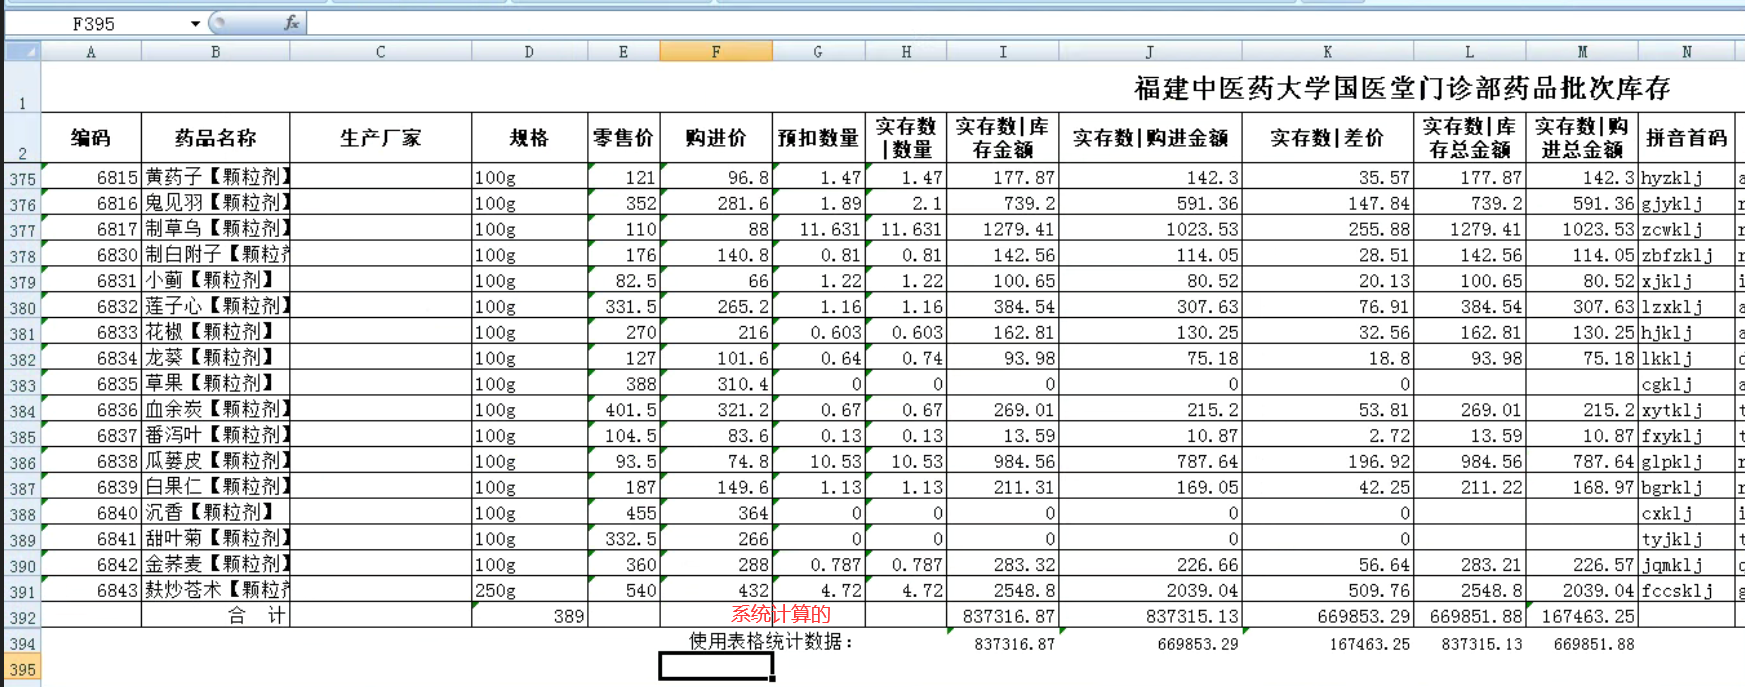1745x687 pixels.
Task: Click the 使用表格统计数据 label cell
Action: click(770, 641)
